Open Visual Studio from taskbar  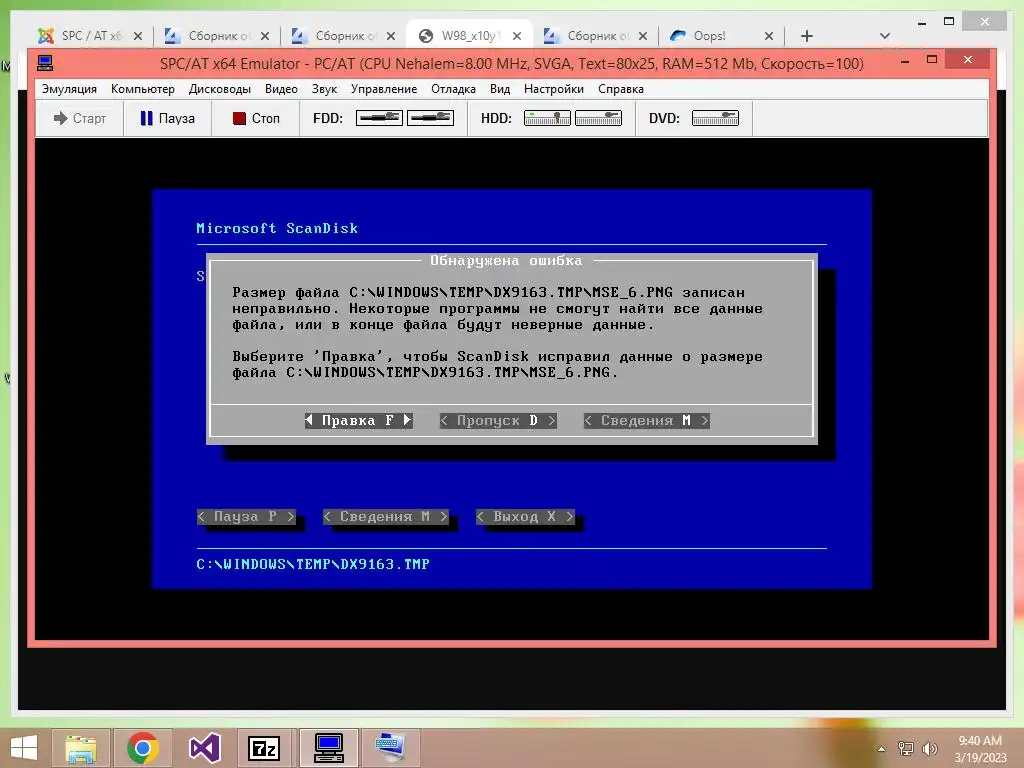[204, 748]
